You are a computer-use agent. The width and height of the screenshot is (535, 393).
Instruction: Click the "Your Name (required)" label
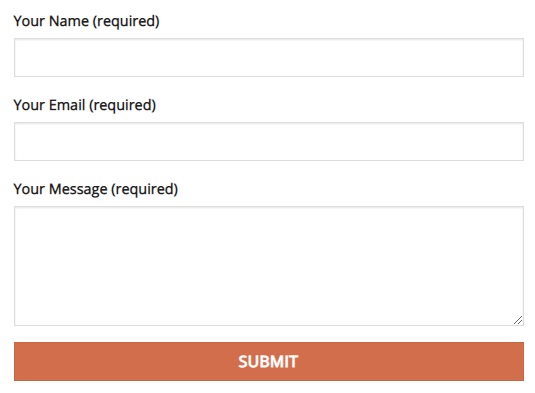pyautogui.click(x=86, y=21)
